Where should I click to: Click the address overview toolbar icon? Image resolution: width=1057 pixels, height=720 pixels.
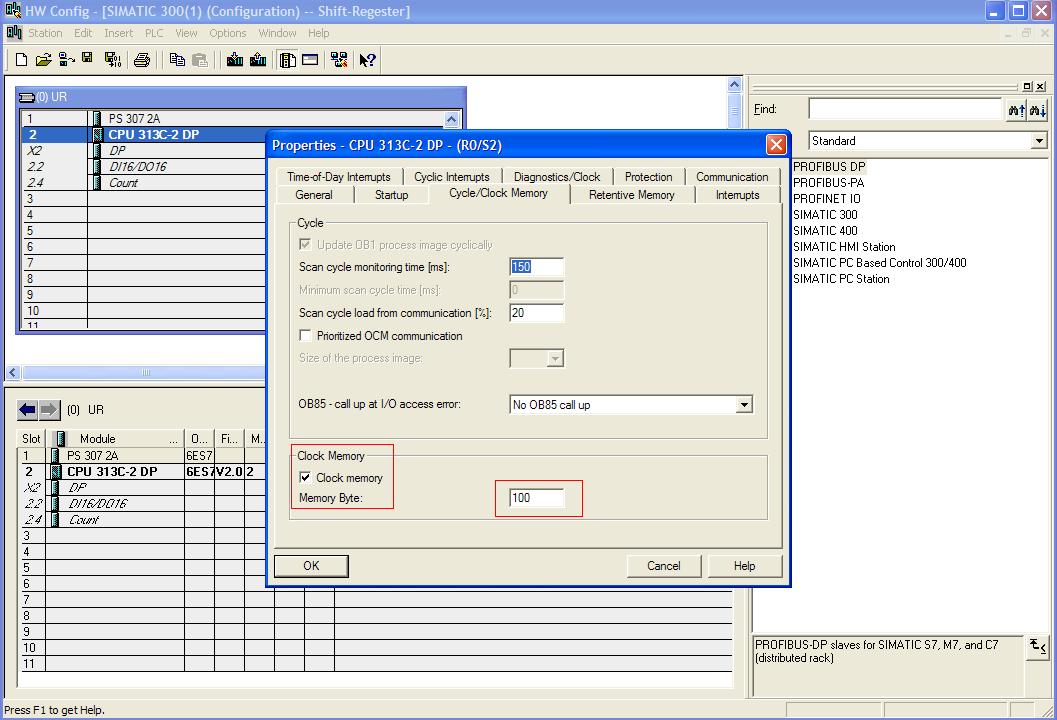tap(310, 60)
